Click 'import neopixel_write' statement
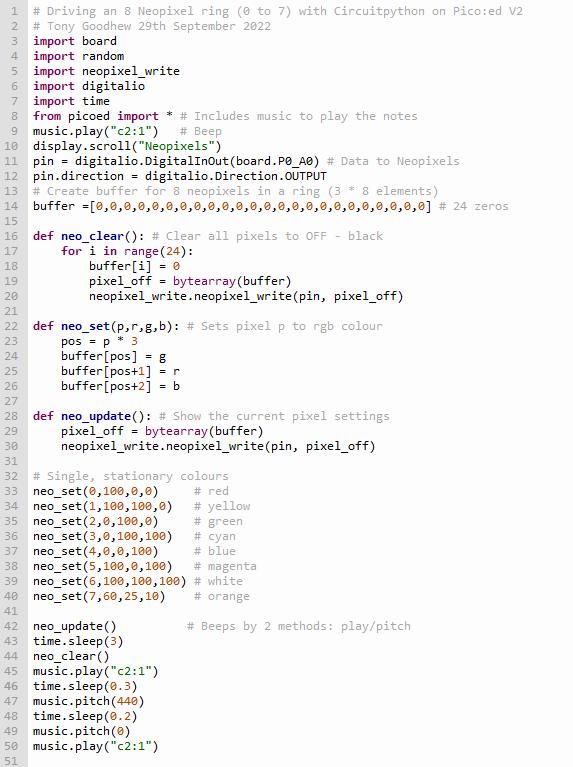This screenshot has height=767, width=573. tap(106, 71)
